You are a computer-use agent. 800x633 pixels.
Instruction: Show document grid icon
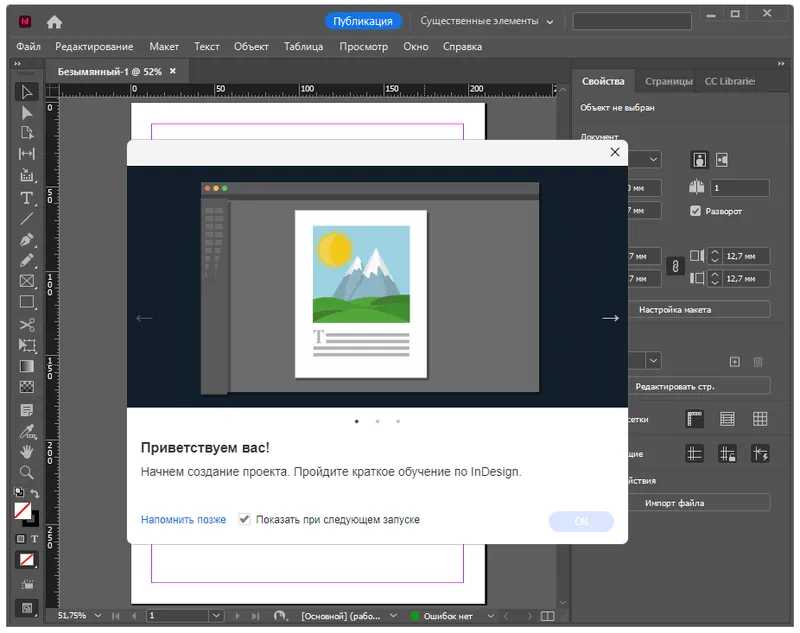coord(760,419)
